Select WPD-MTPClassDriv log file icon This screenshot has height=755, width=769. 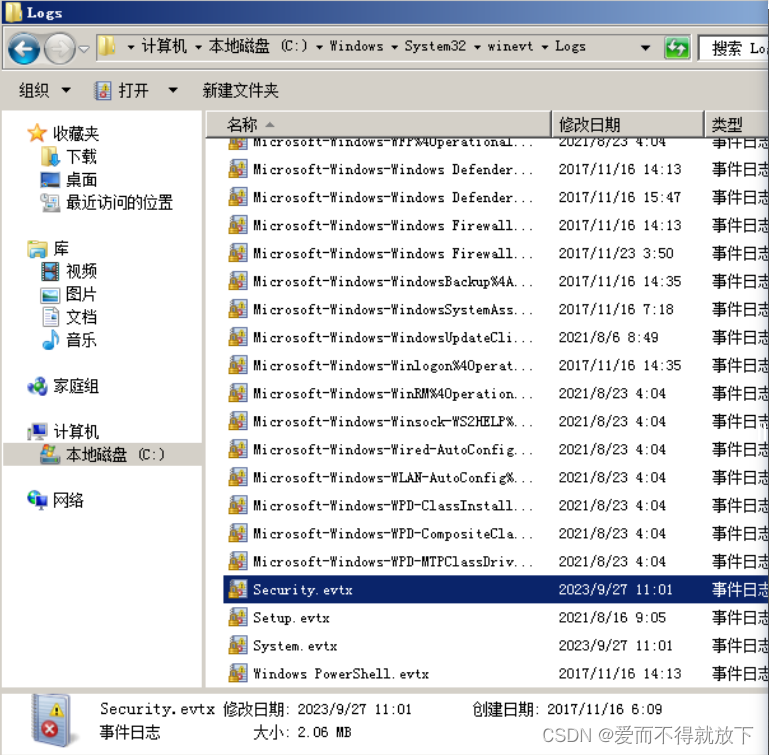(238, 561)
